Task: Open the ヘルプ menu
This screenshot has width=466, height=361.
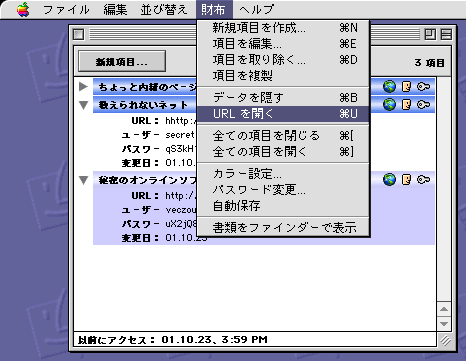Action: click(x=256, y=9)
